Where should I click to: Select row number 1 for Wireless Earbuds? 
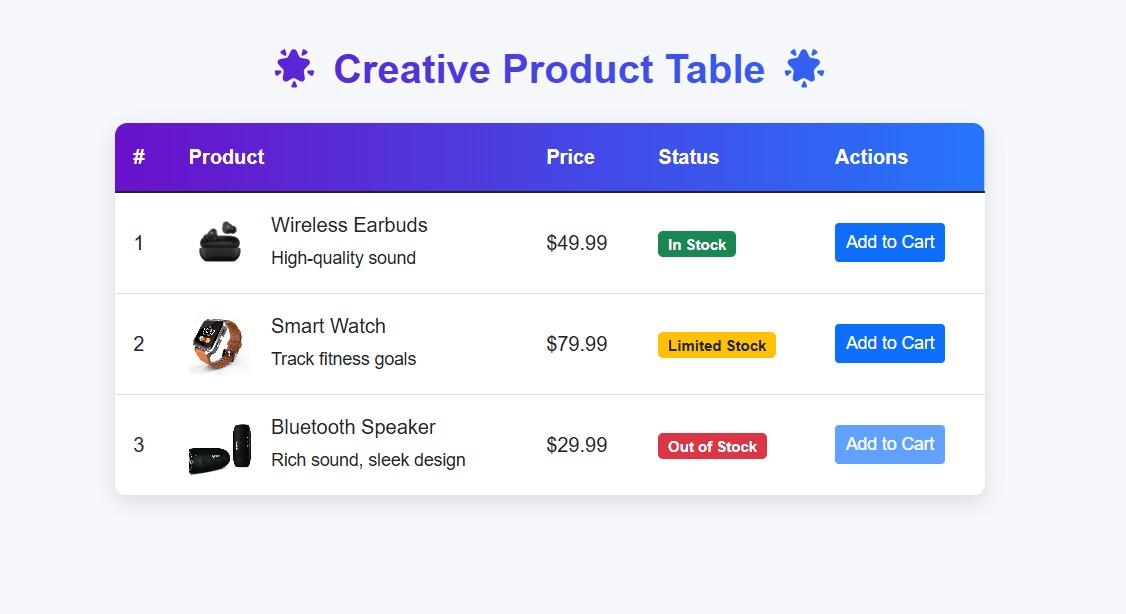139,242
